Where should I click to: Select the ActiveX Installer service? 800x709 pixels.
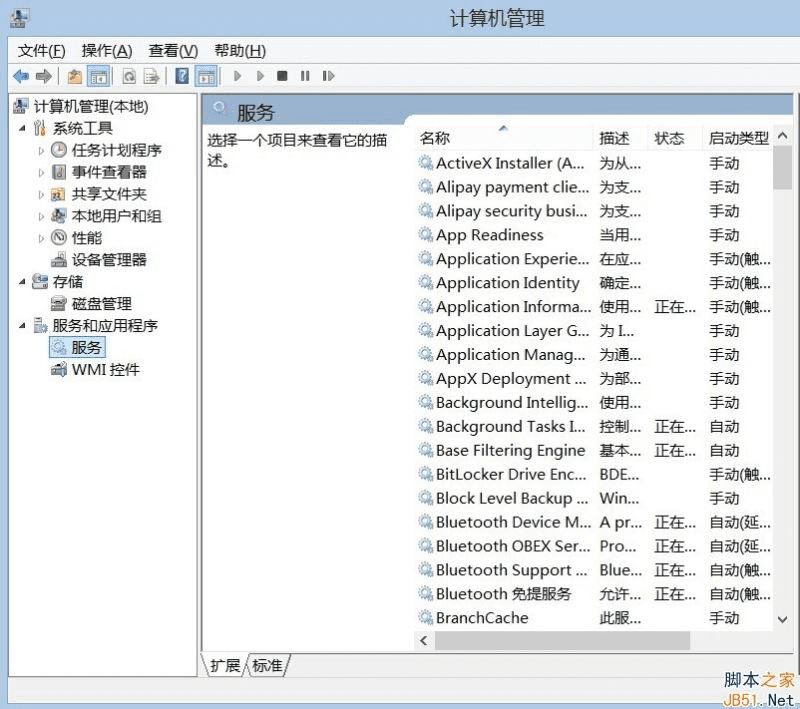[x=594, y=163]
